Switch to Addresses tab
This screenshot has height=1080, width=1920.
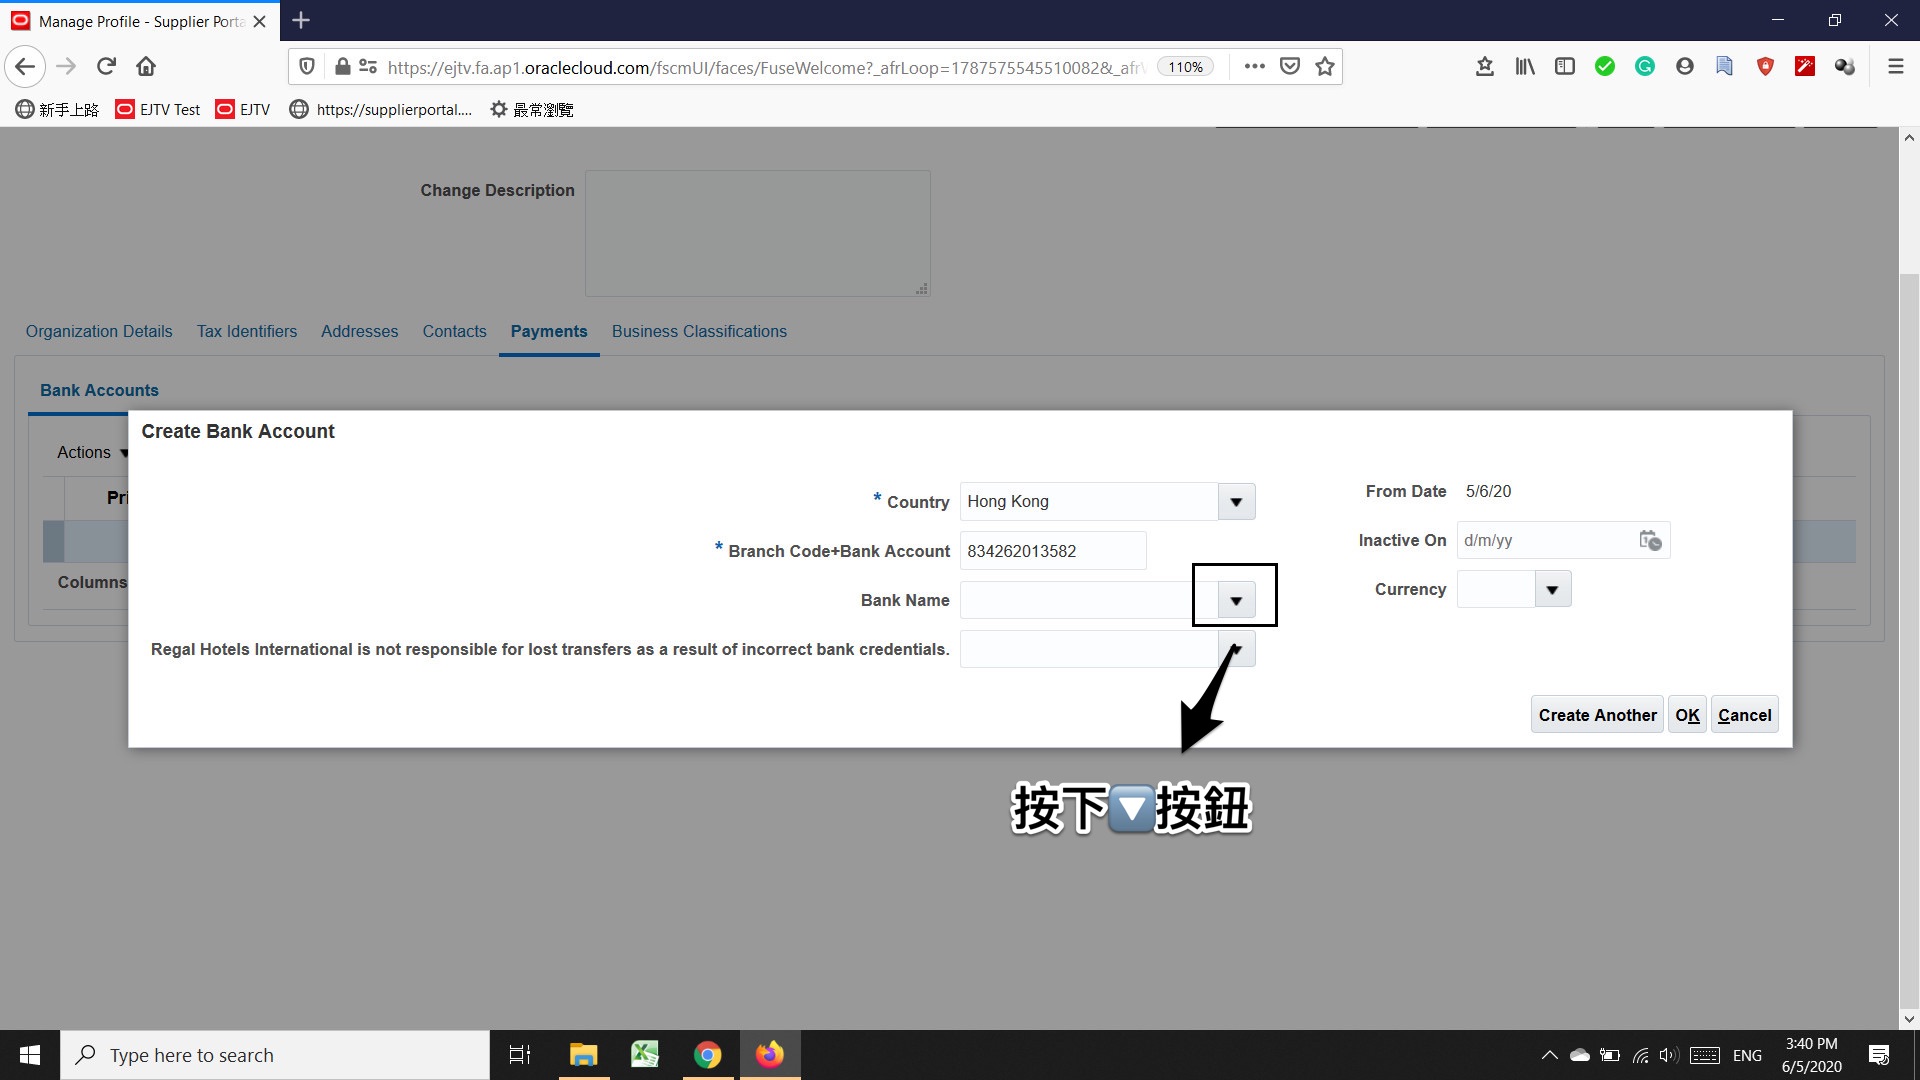tap(359, 332)
